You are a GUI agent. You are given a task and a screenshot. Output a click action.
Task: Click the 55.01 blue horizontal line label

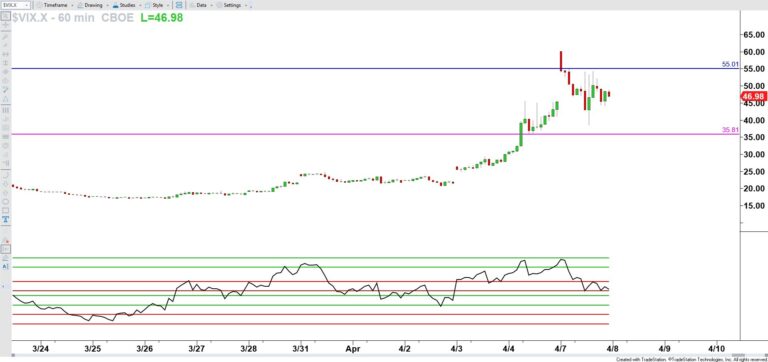[x=730, y=64]
